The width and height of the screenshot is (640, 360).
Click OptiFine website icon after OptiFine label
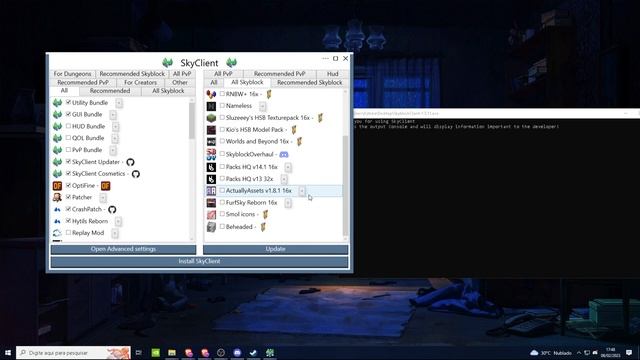coord(105,186)
